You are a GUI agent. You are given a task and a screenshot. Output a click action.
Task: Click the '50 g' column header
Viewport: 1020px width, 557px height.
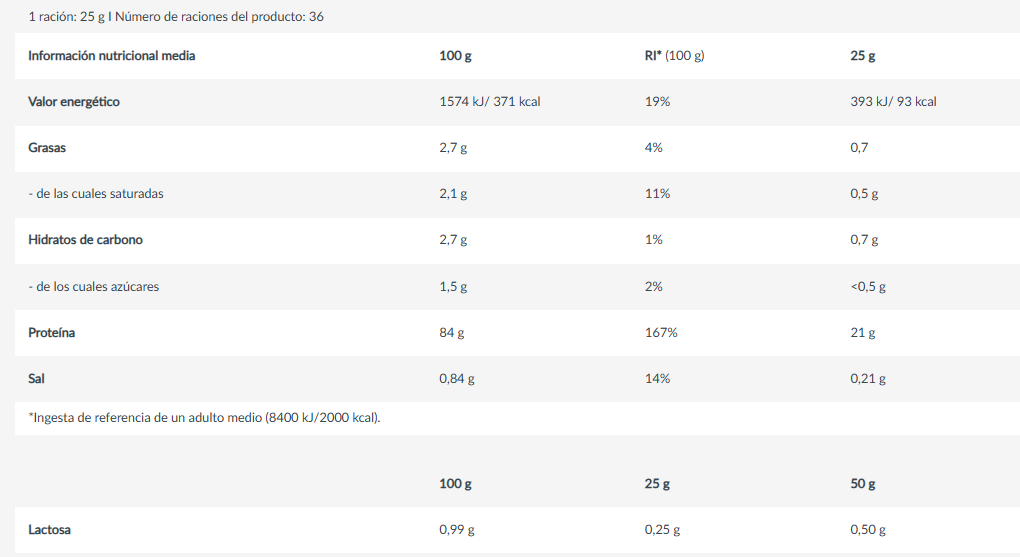tap(863, 483)
